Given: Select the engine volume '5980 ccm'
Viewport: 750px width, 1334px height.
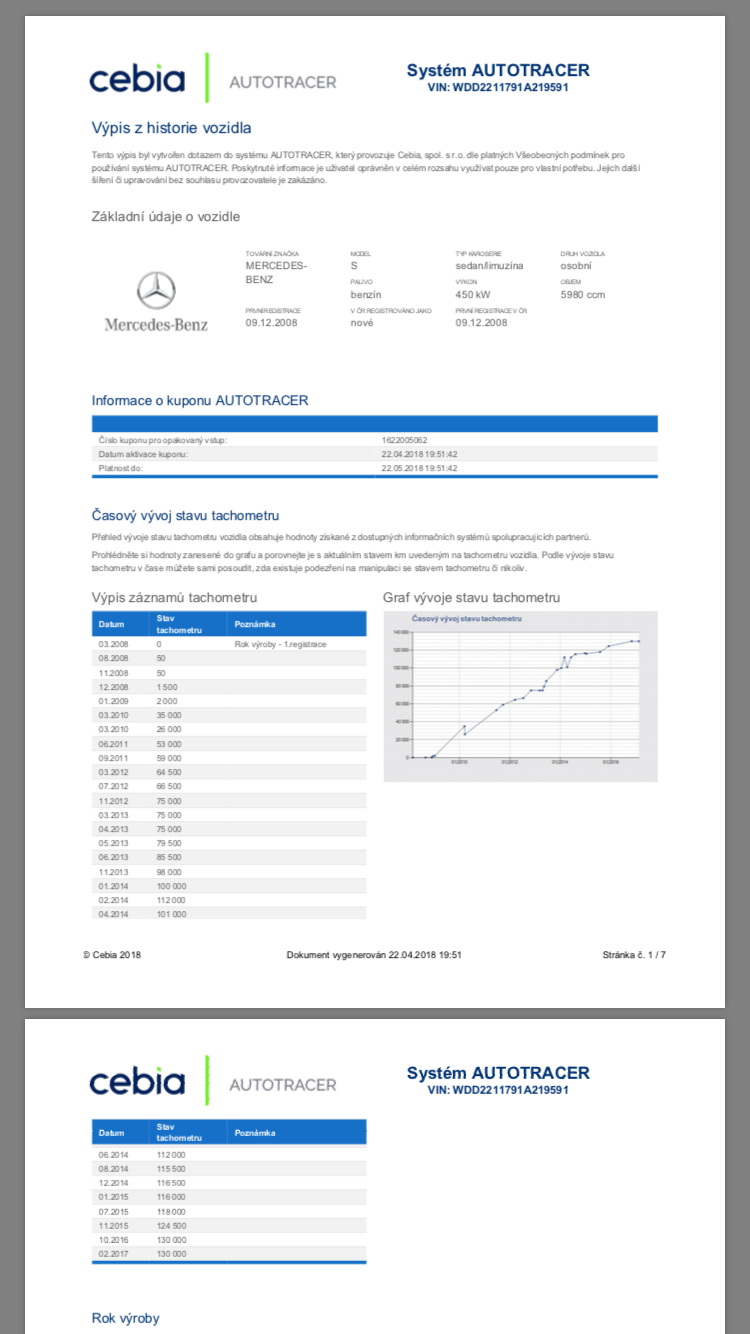Looking at the screenshot, I should pos(583,295).
